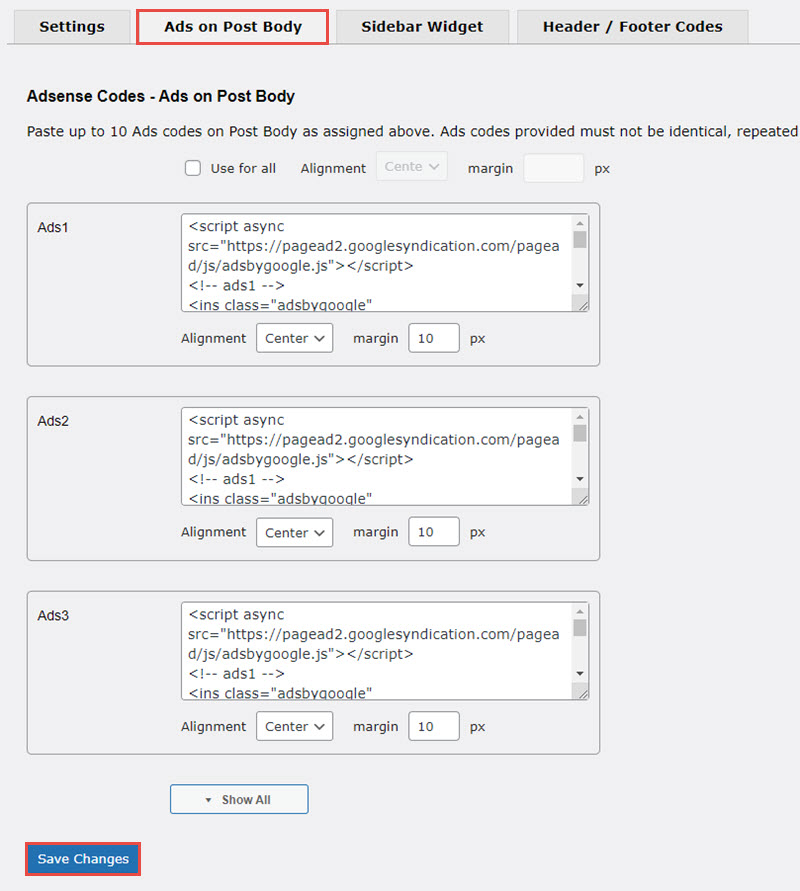Open the Alignment dropdown for Ads1
800x891 pixels.
294,338
